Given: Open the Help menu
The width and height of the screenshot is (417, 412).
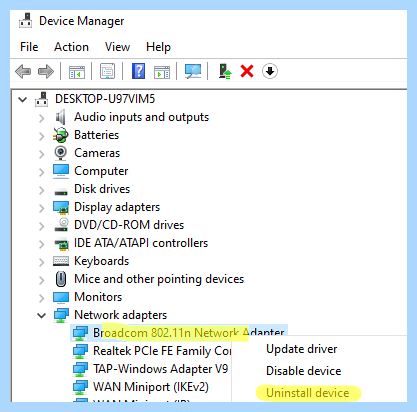Looking at the screenshot, I should [x=158, y=47].
